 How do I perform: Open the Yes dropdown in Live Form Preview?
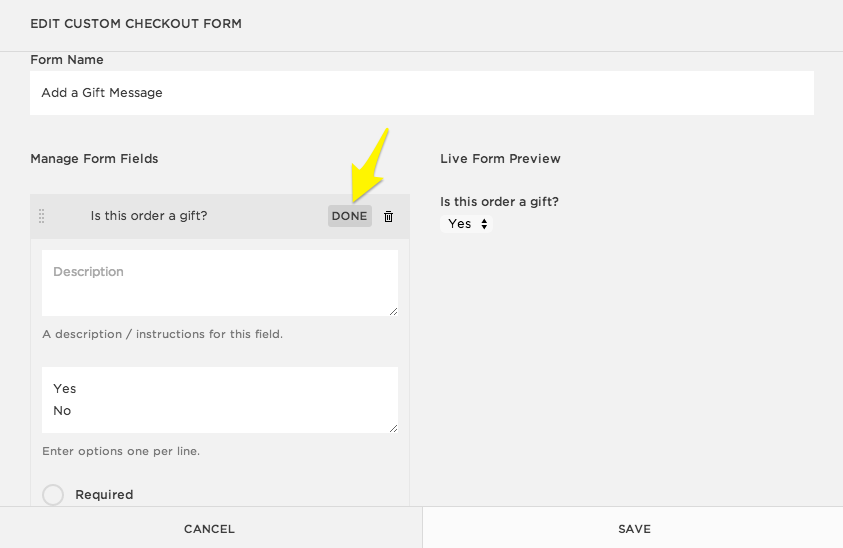point(467,224)
